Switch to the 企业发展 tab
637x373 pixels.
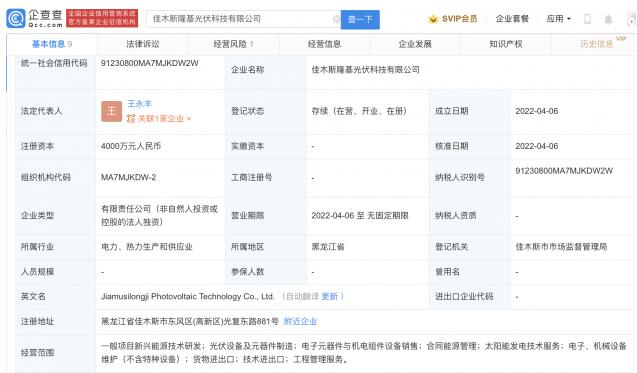(x=415, y=44)
